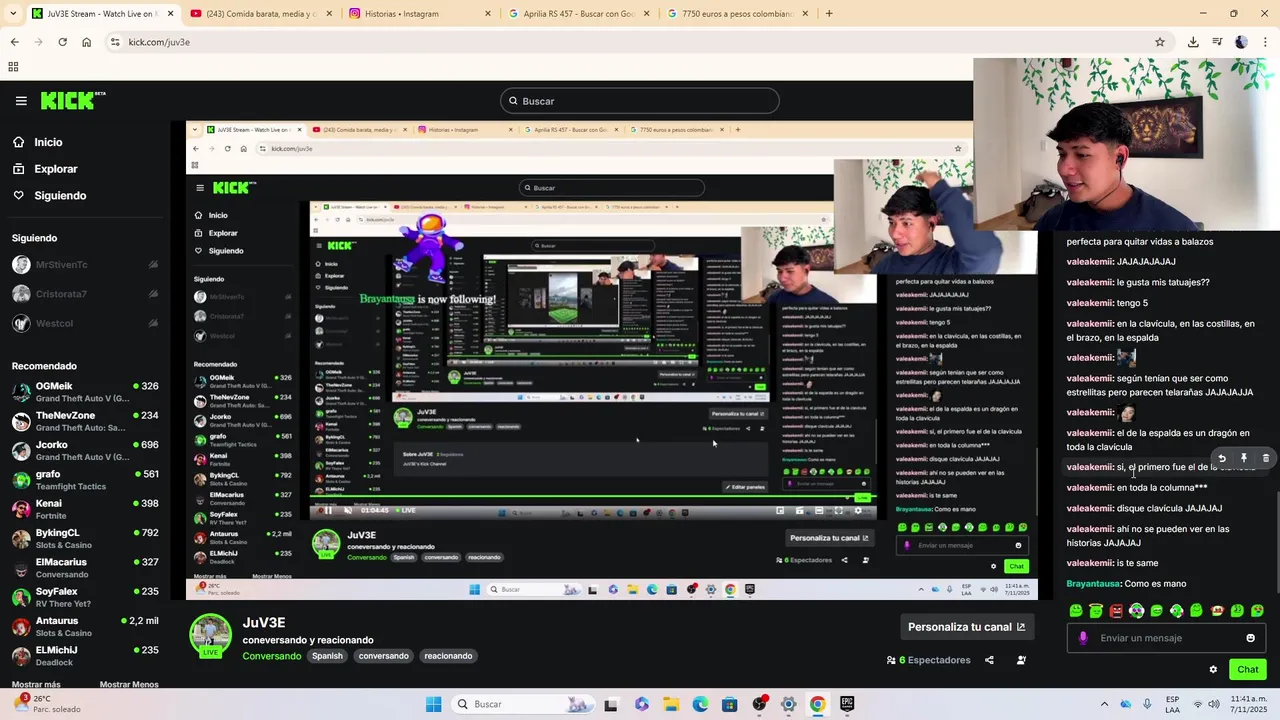Open ELMichiJ Deadlock channel
The height and width of the screenshot is (720, 1280).
pyautogui.click(x=85, y=655)
